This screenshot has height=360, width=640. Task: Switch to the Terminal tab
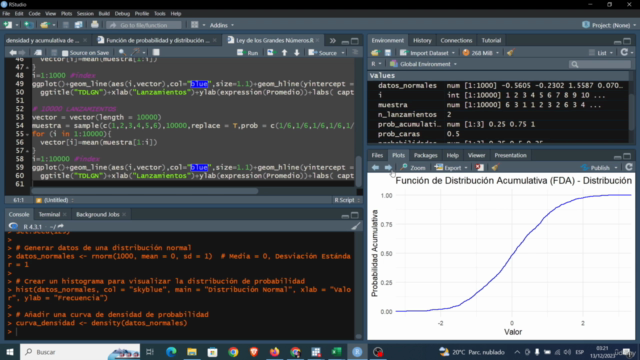point(49,214)
